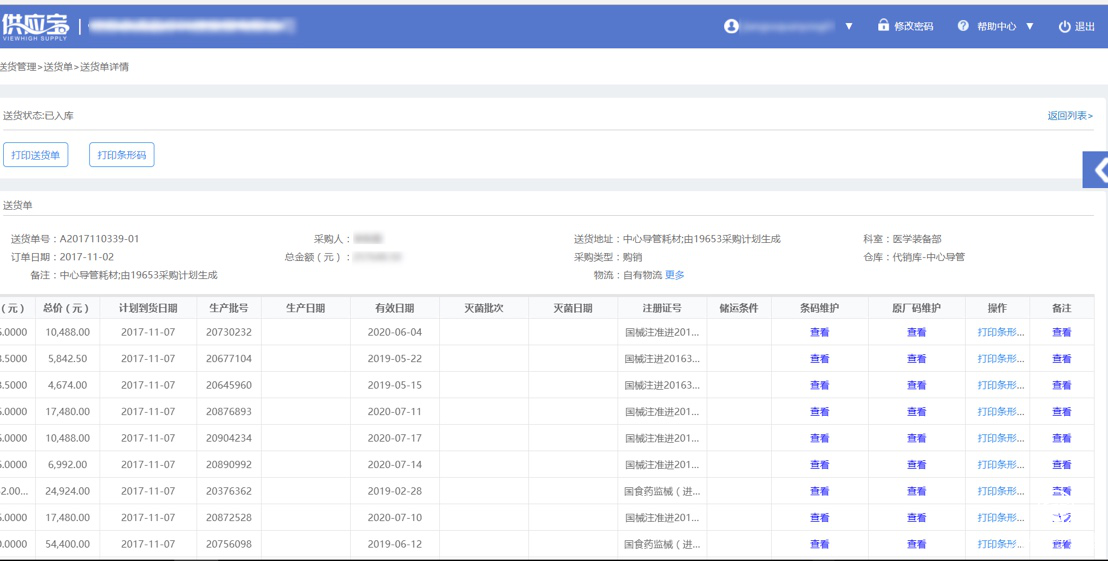Show 更多 logistics info
1108x561 pixels.
tap(675, 275)
